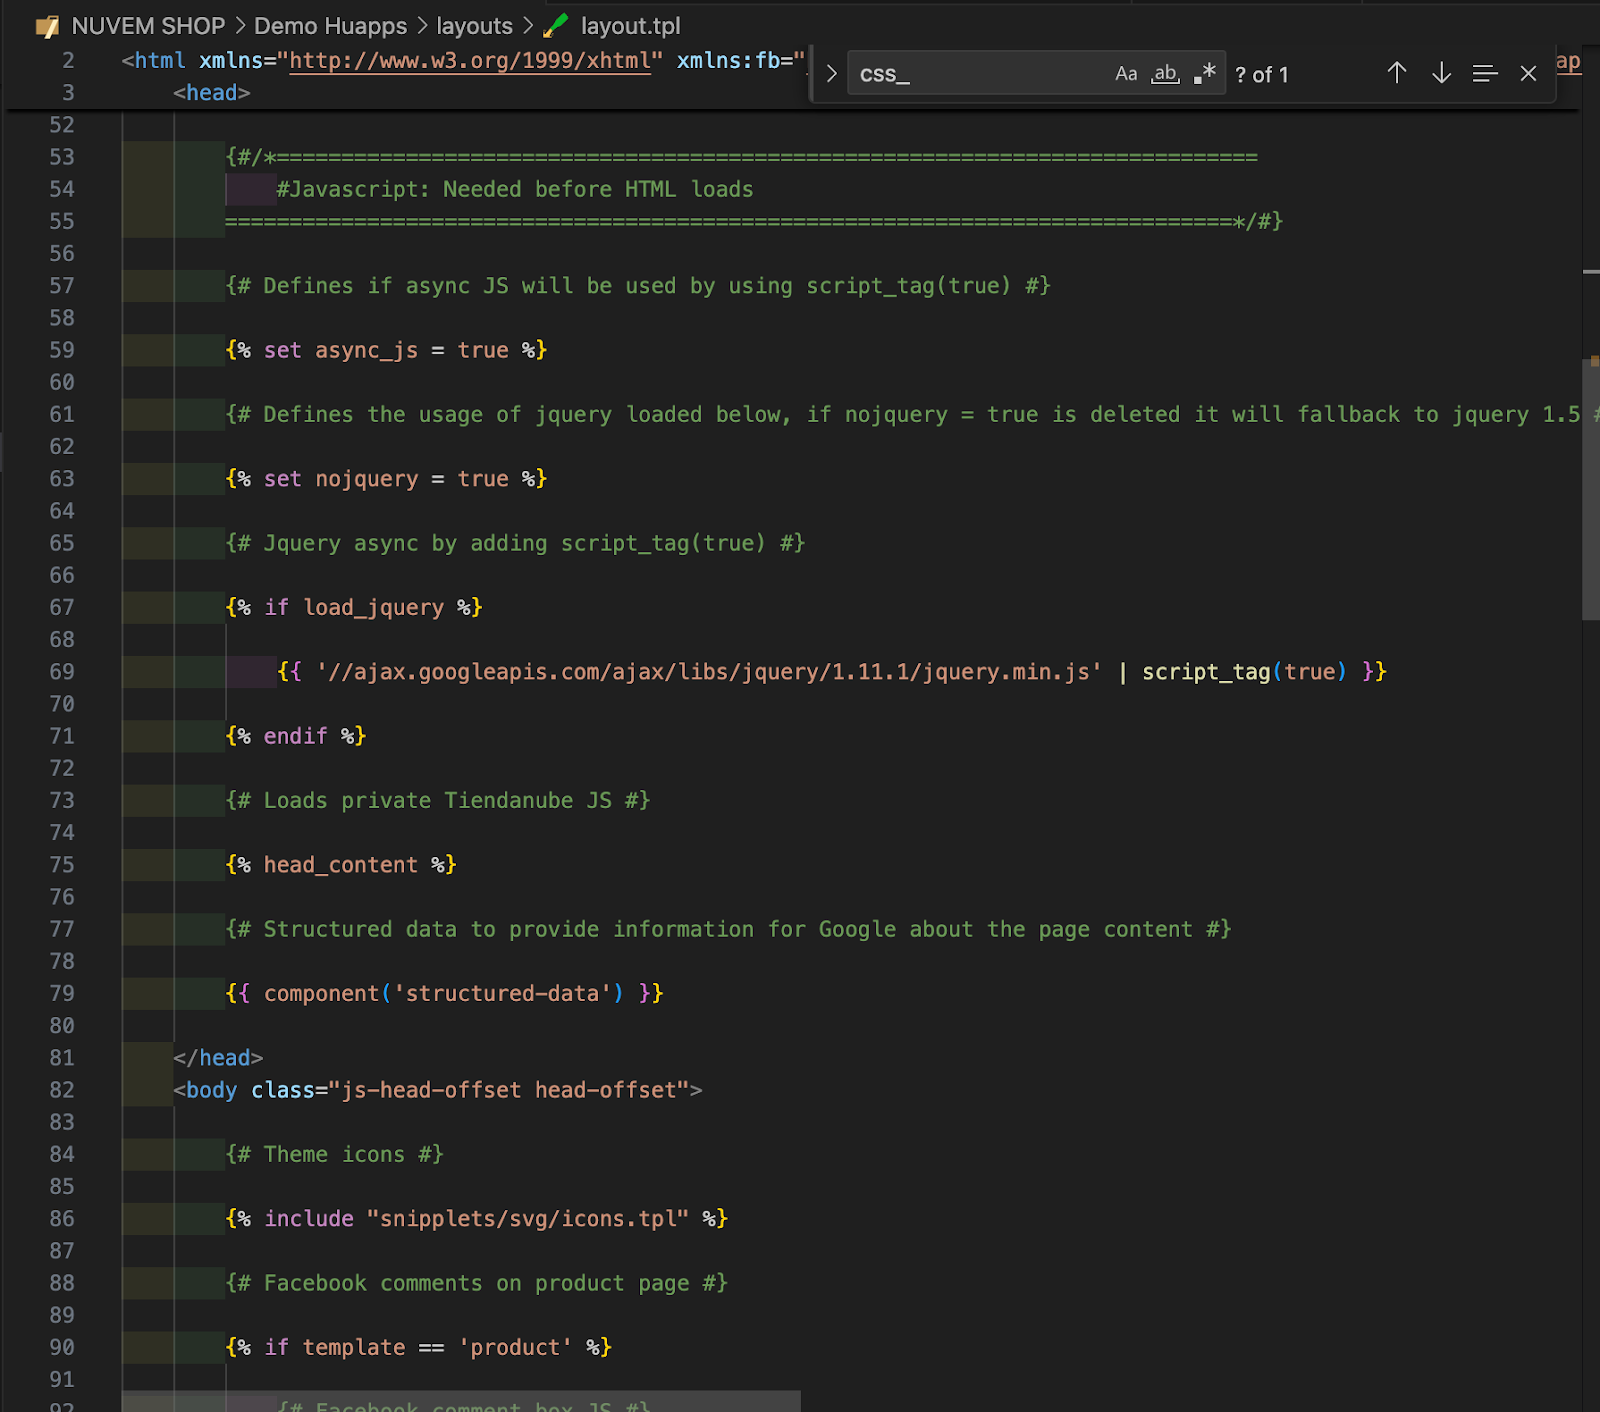Click the NUVEM SHOP folder icon in breadcrumb
This screenshot has height=1412, width=1600.
tap(47, 26)
